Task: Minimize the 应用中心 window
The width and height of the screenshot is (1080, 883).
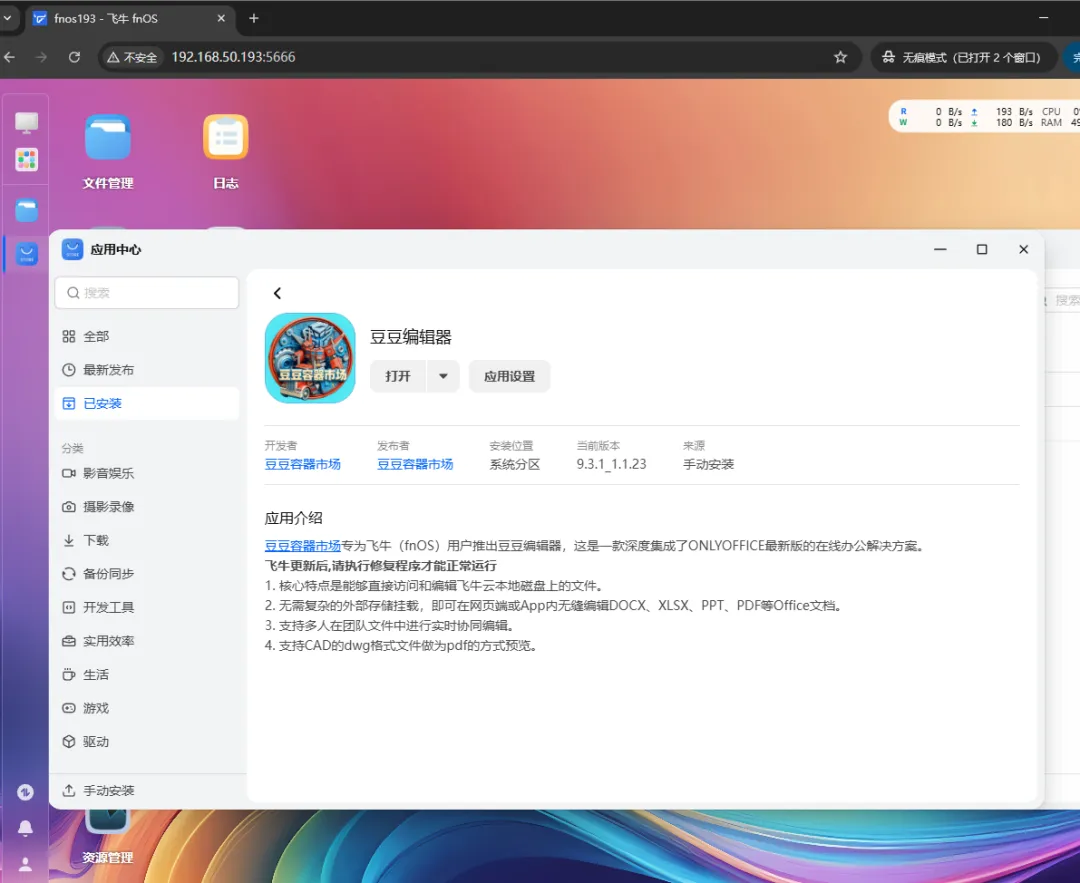Action: [940, 249]
